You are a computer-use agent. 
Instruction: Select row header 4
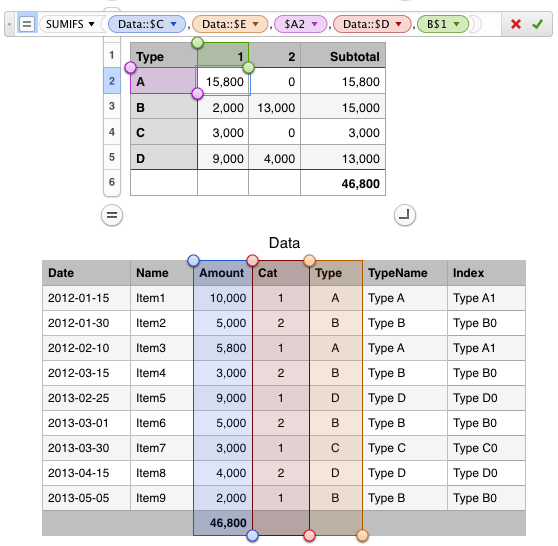[112, 132]
